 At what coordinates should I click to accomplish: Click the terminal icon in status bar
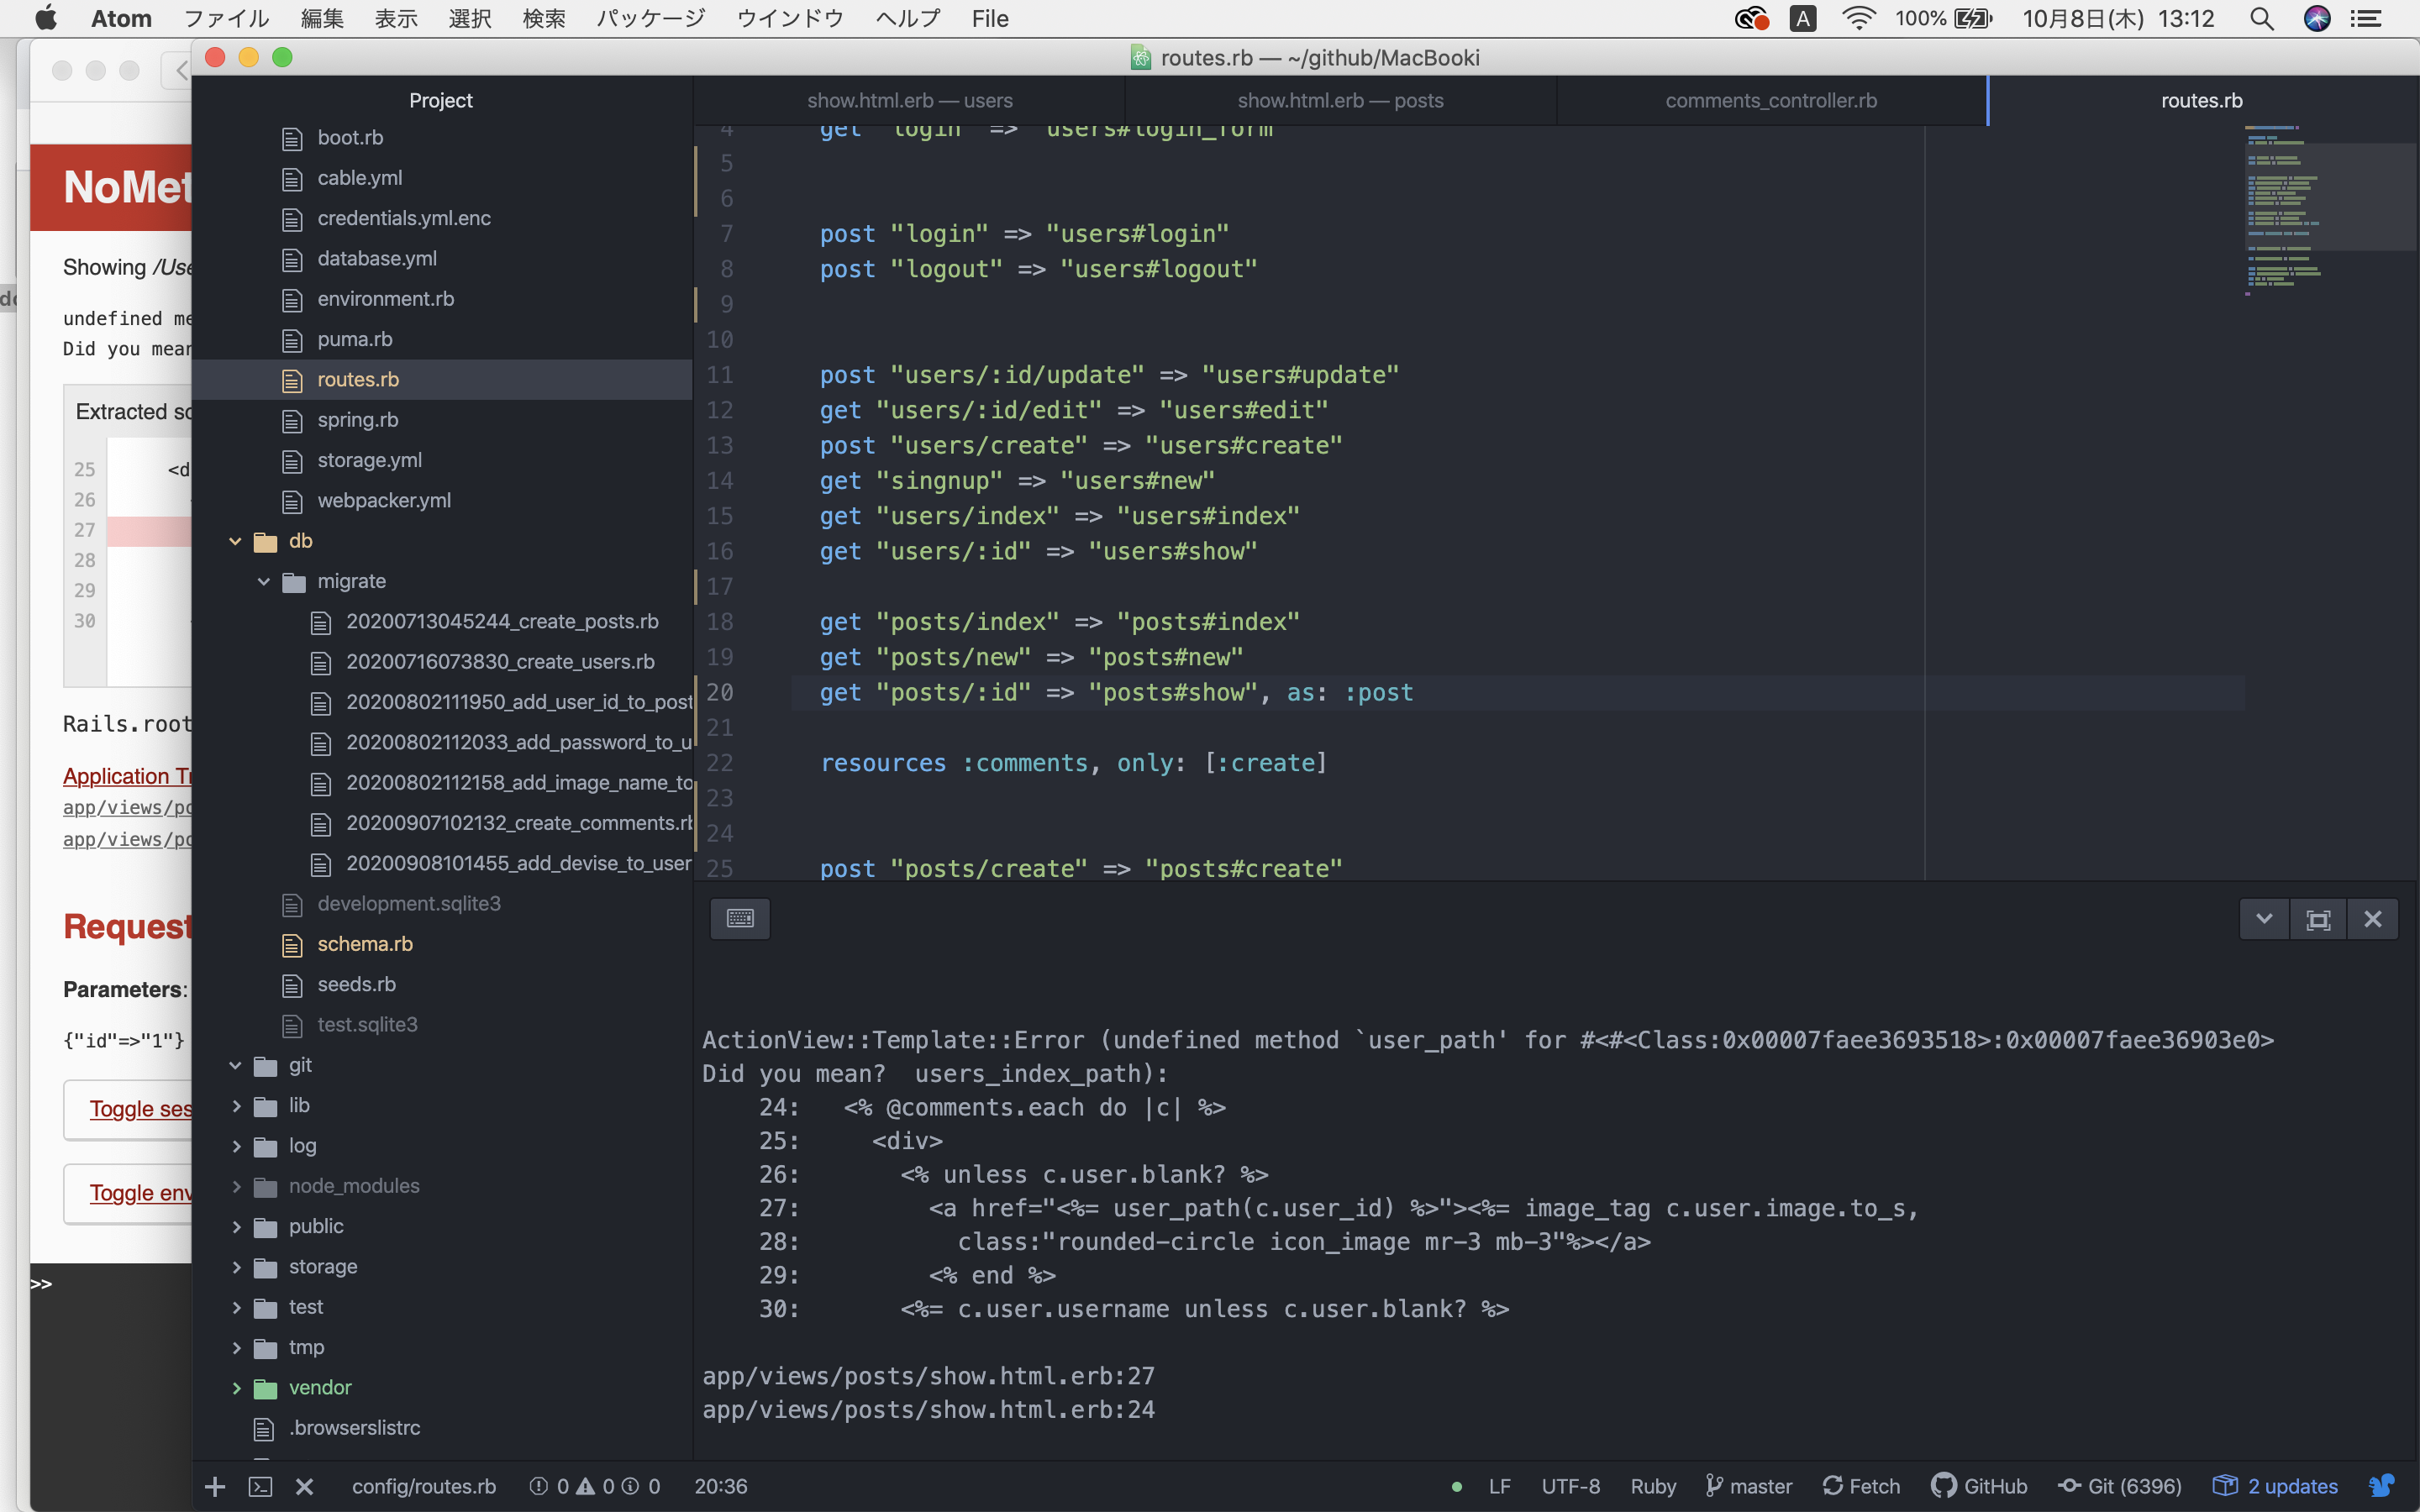click(x=260, y=1486)
